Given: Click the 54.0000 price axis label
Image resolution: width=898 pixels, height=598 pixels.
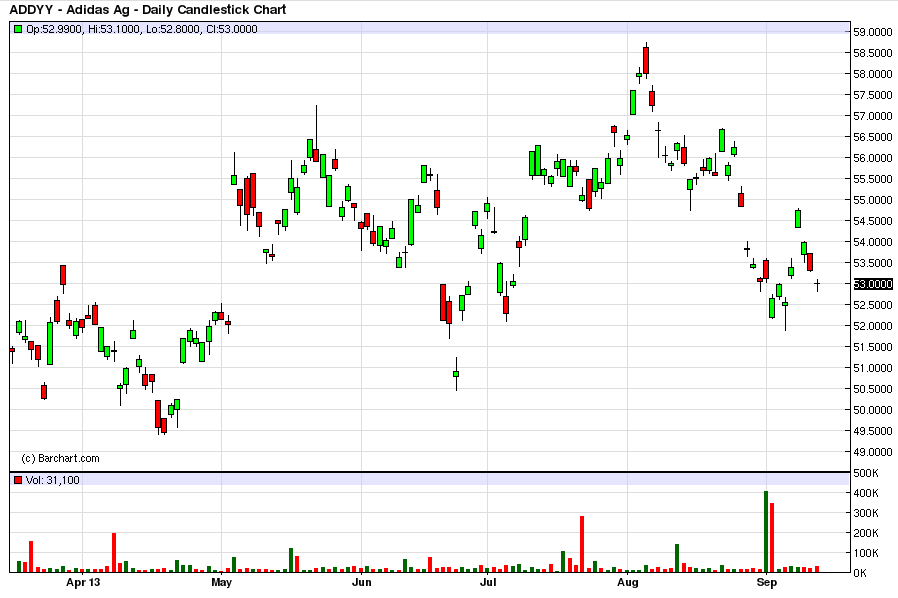Looking at the screenshot, I should [x=873, y=242].
